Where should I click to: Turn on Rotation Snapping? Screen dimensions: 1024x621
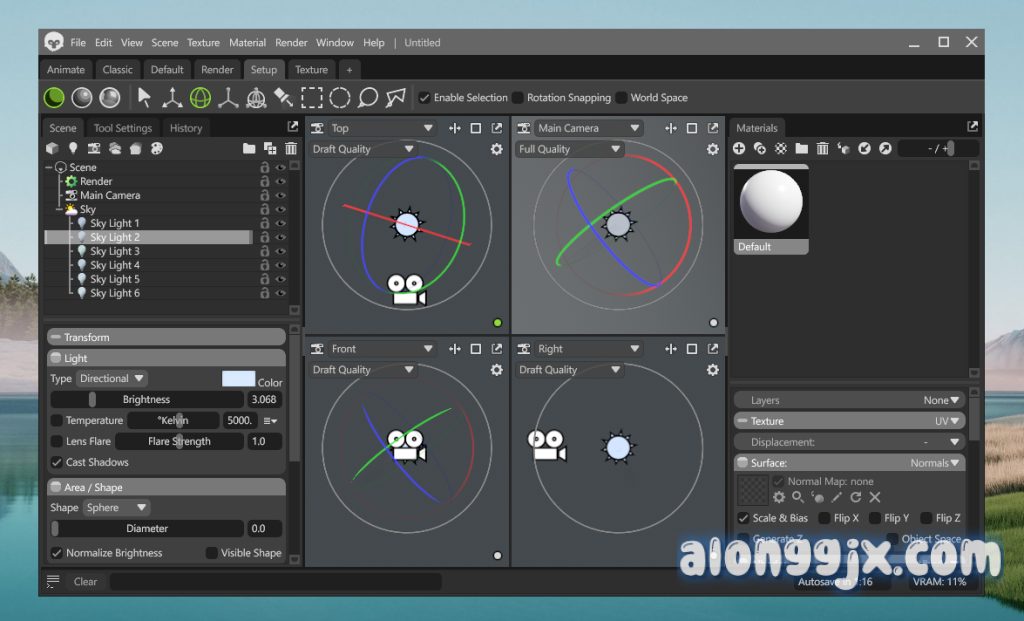[518, 98]
